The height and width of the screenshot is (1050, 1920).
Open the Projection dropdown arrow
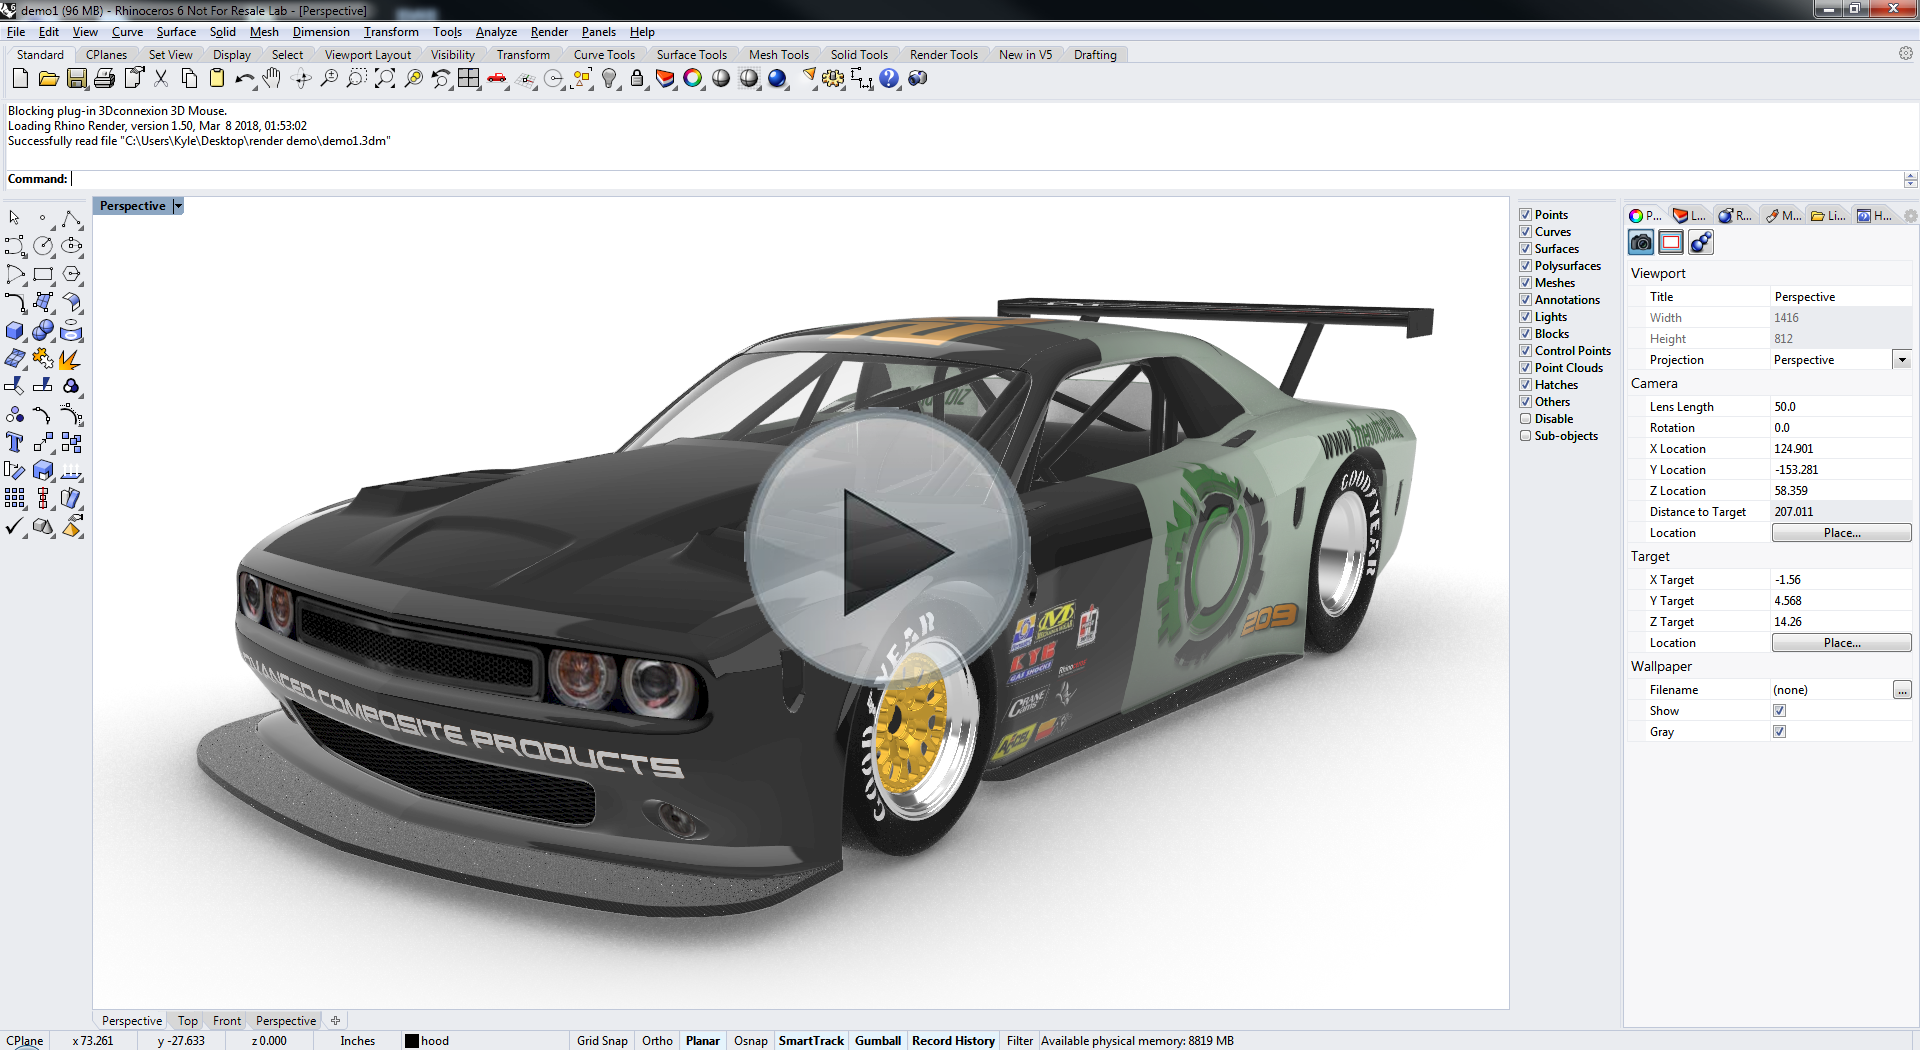[1902, 360]
